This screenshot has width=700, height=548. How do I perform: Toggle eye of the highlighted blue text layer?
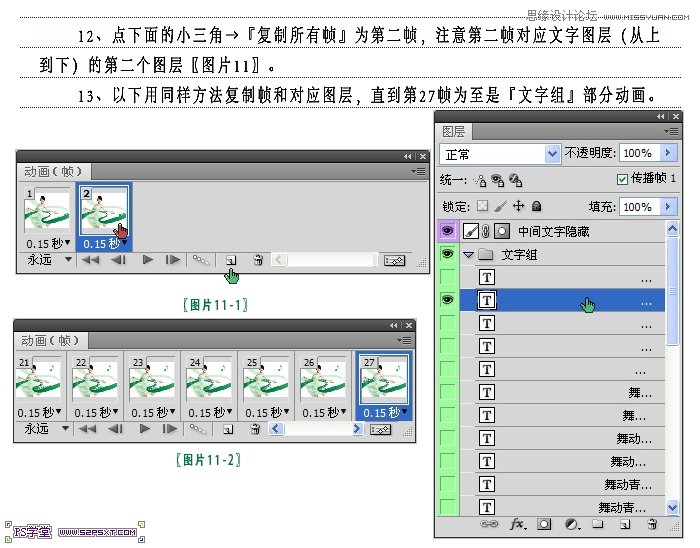[447, 300]
